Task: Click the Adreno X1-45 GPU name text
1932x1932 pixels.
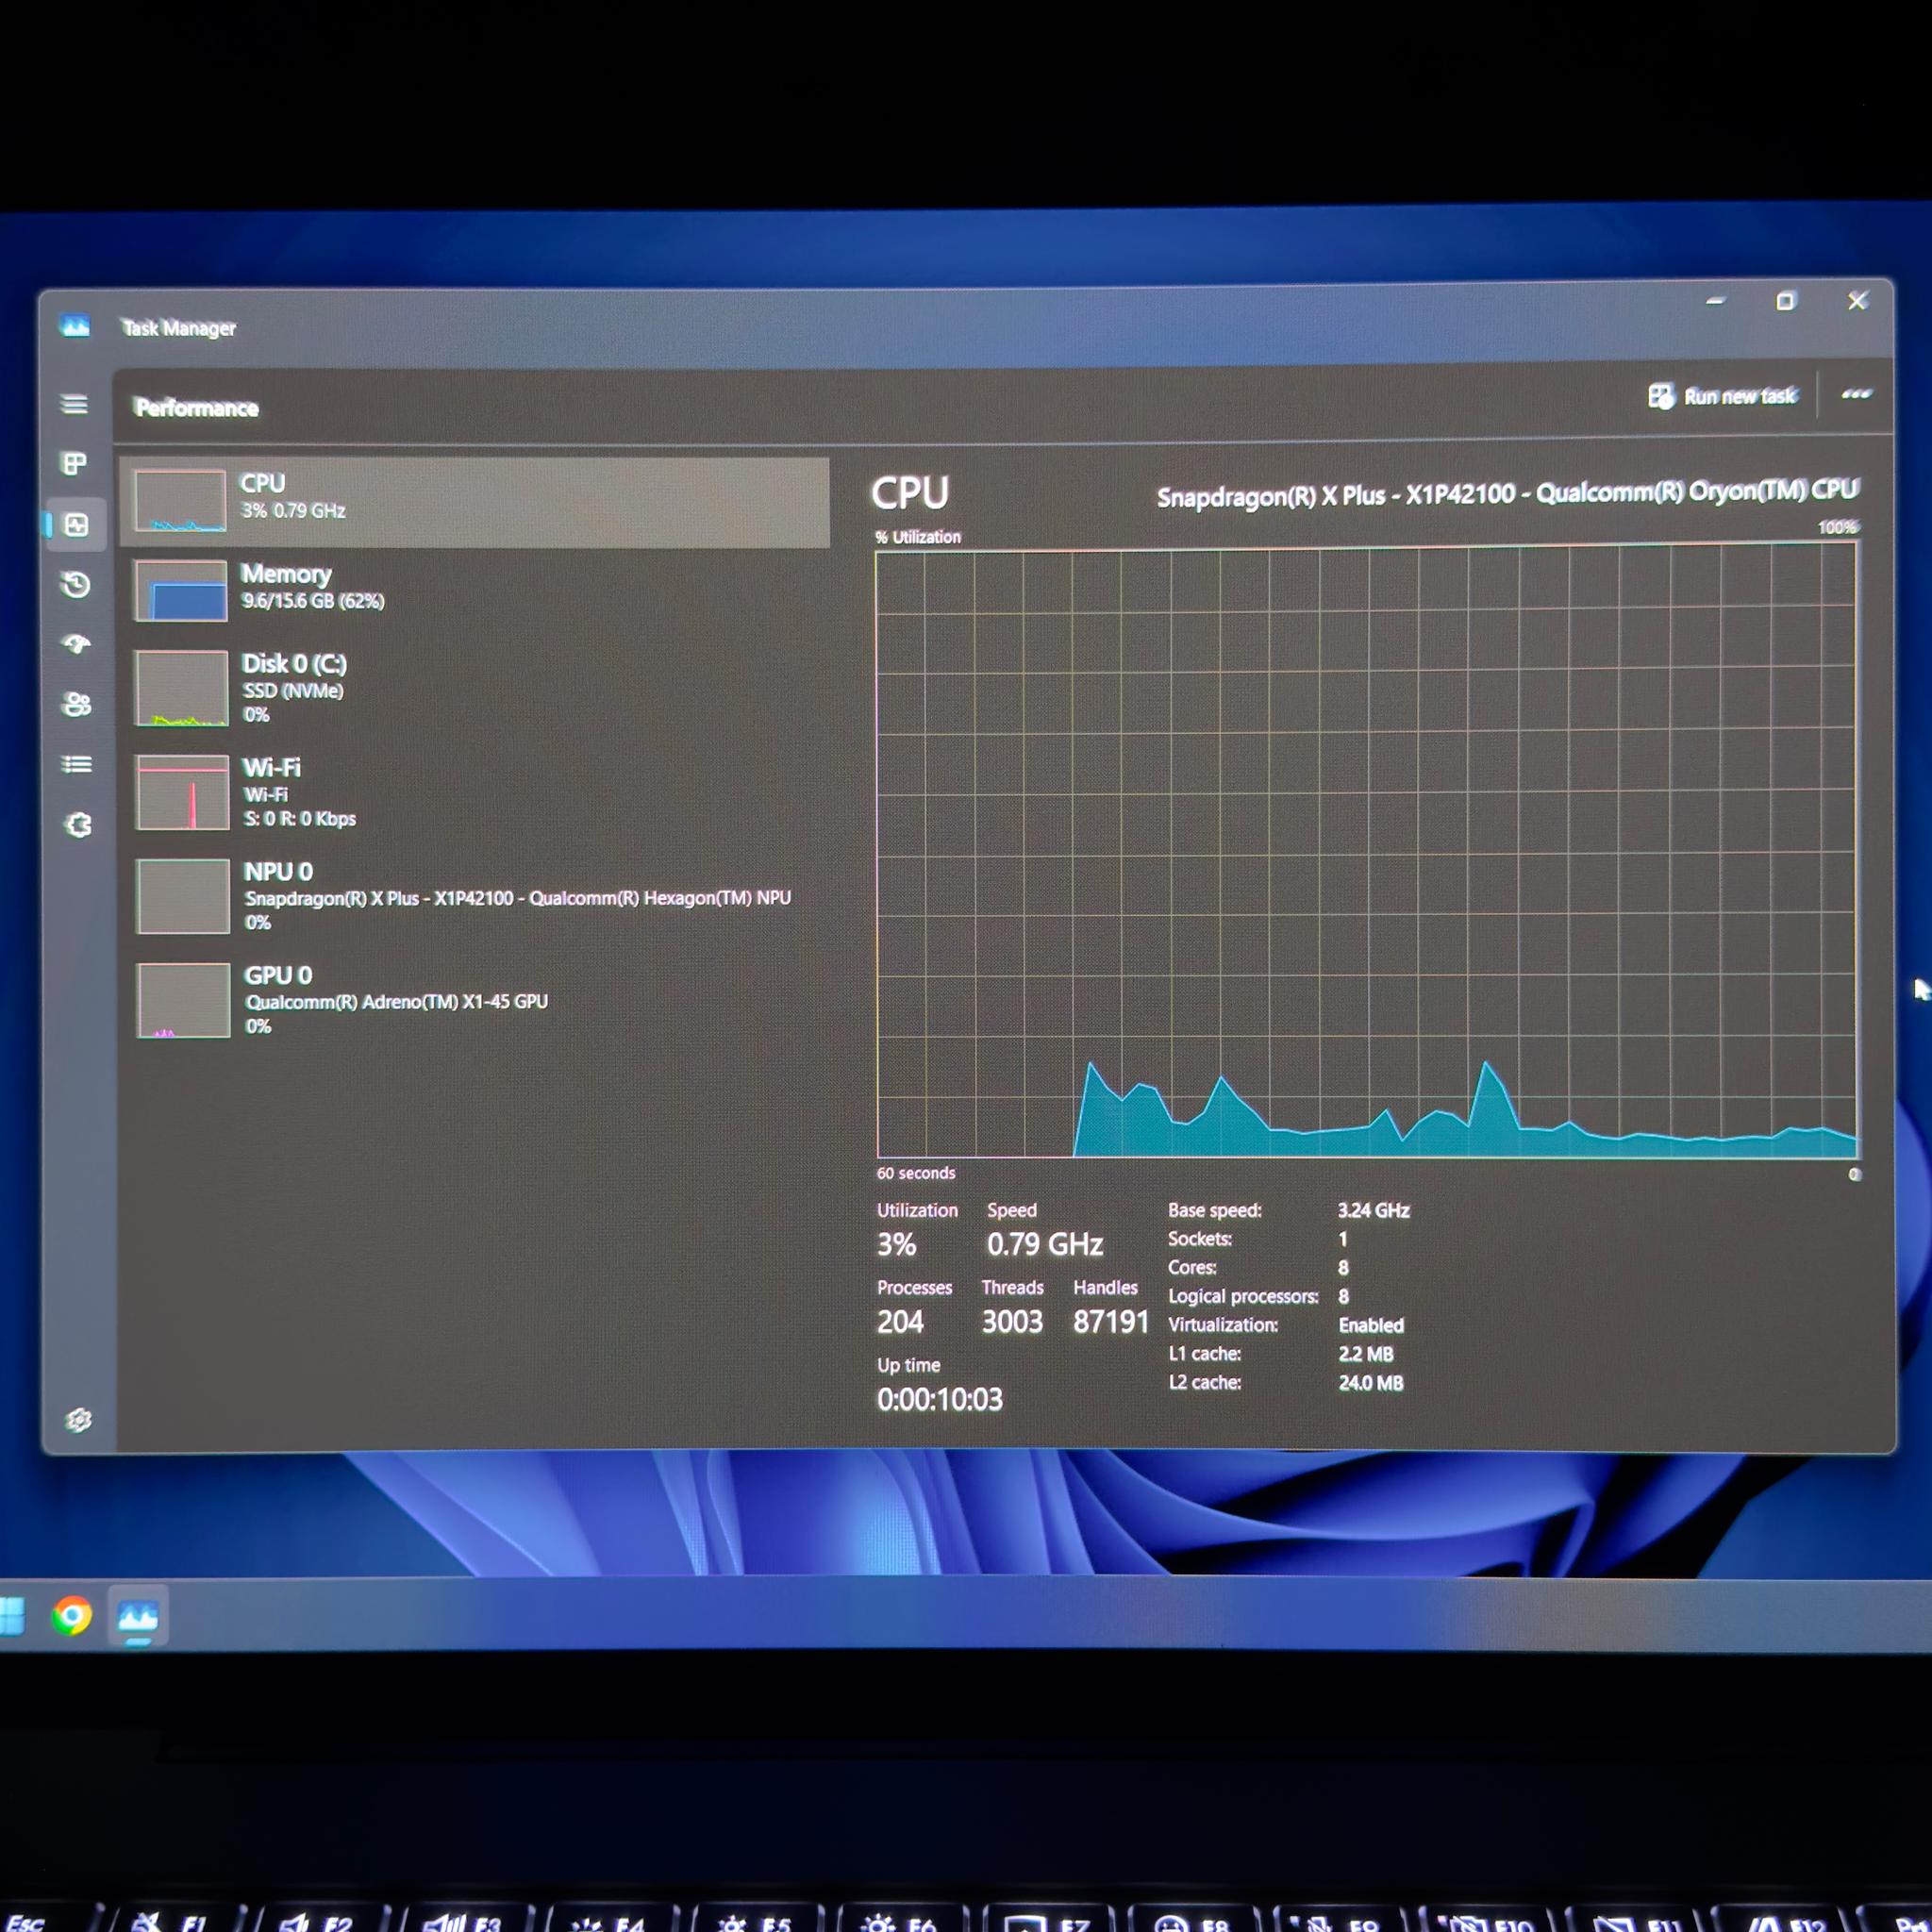Action: [397, 1002]
